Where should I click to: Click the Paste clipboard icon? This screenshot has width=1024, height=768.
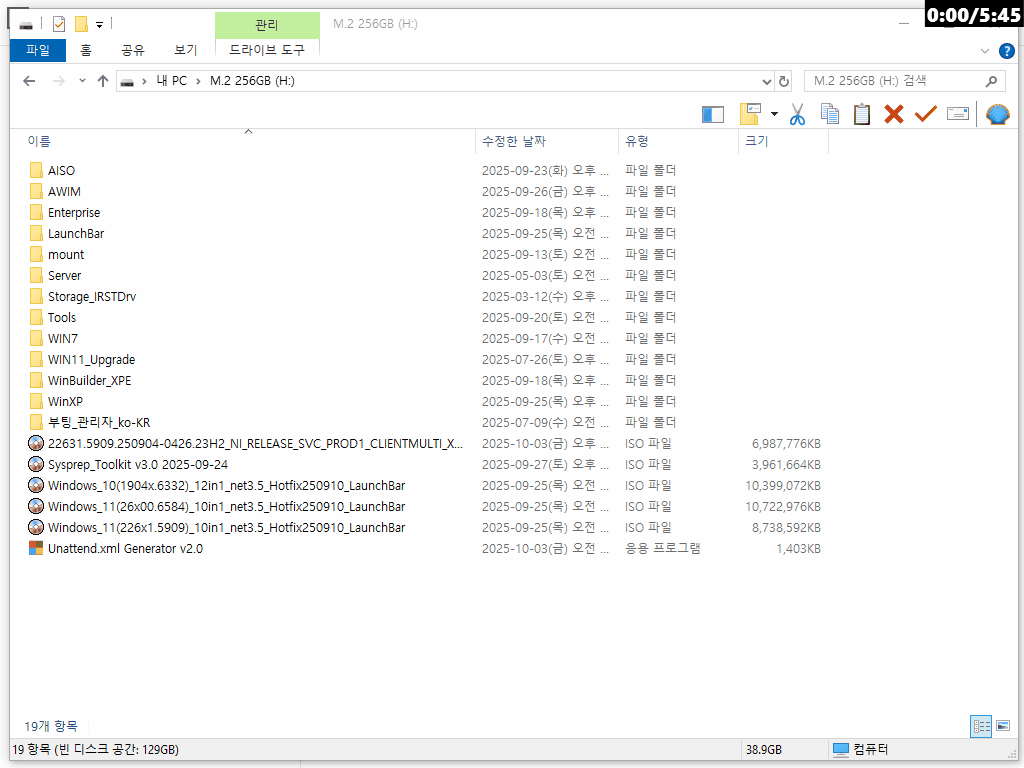click(x=862, y=114)
